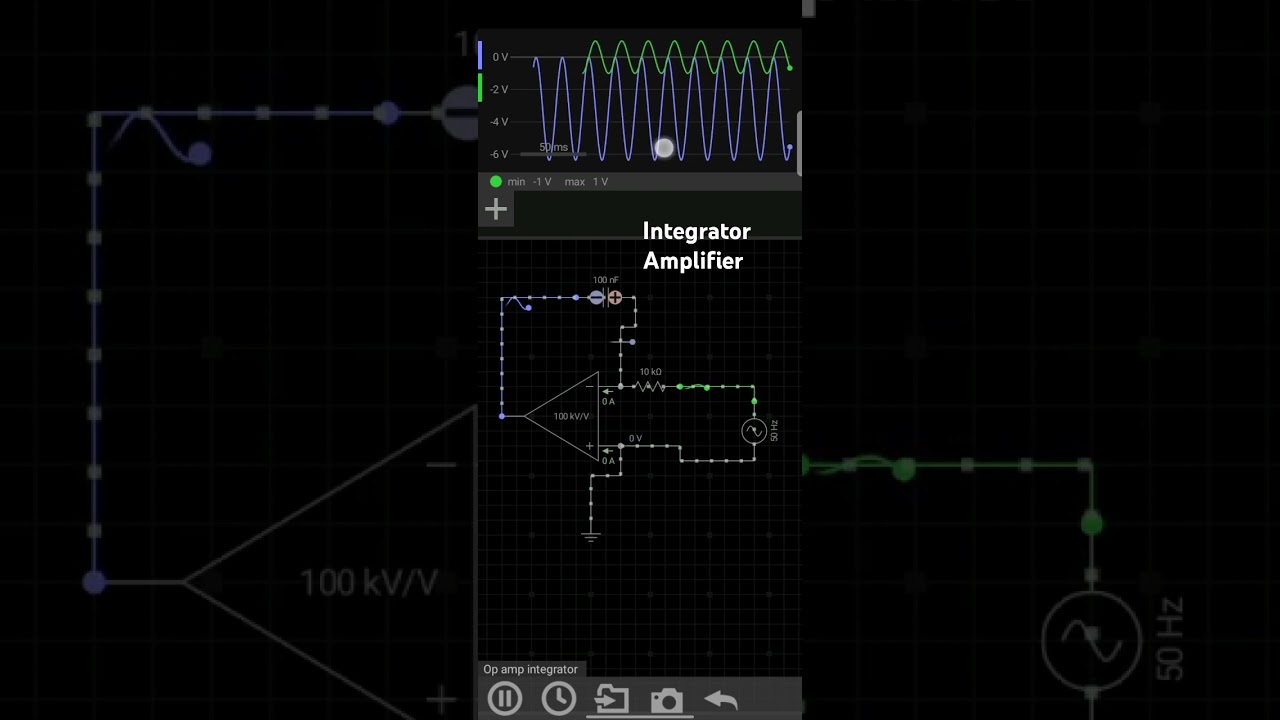Screen dimensions: 1280x720
Task: Tap the green trace indicator dot
Action: point(496,182)
